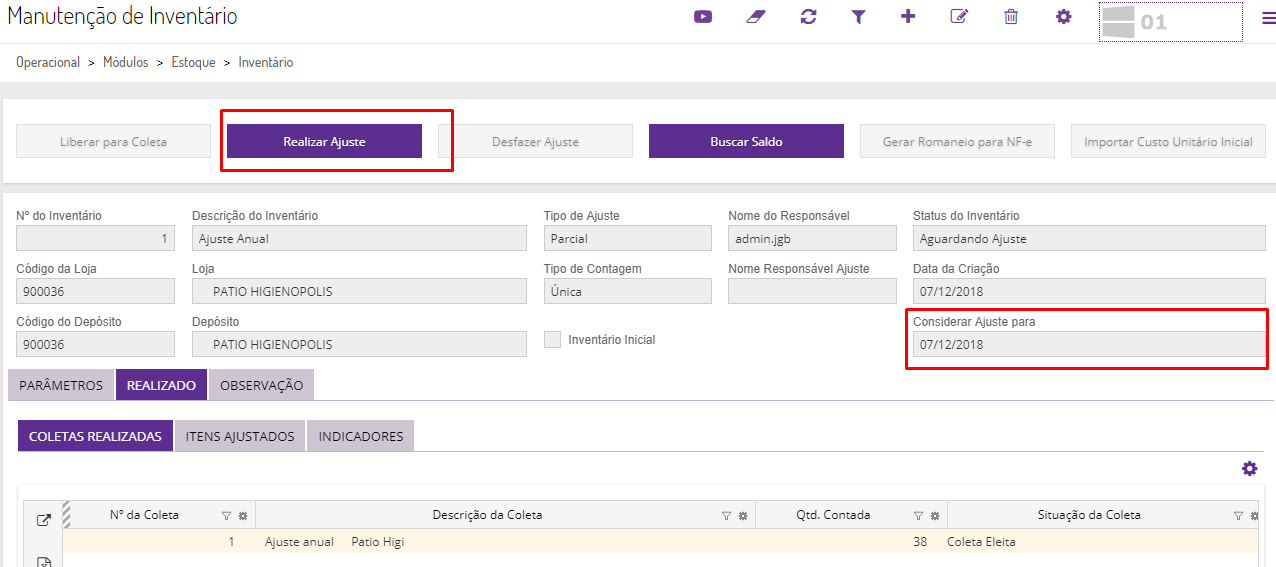Open the ITENS AJUSTADOS tab
The width and height of the screenshot is (1276, 567).
[240, 436]
